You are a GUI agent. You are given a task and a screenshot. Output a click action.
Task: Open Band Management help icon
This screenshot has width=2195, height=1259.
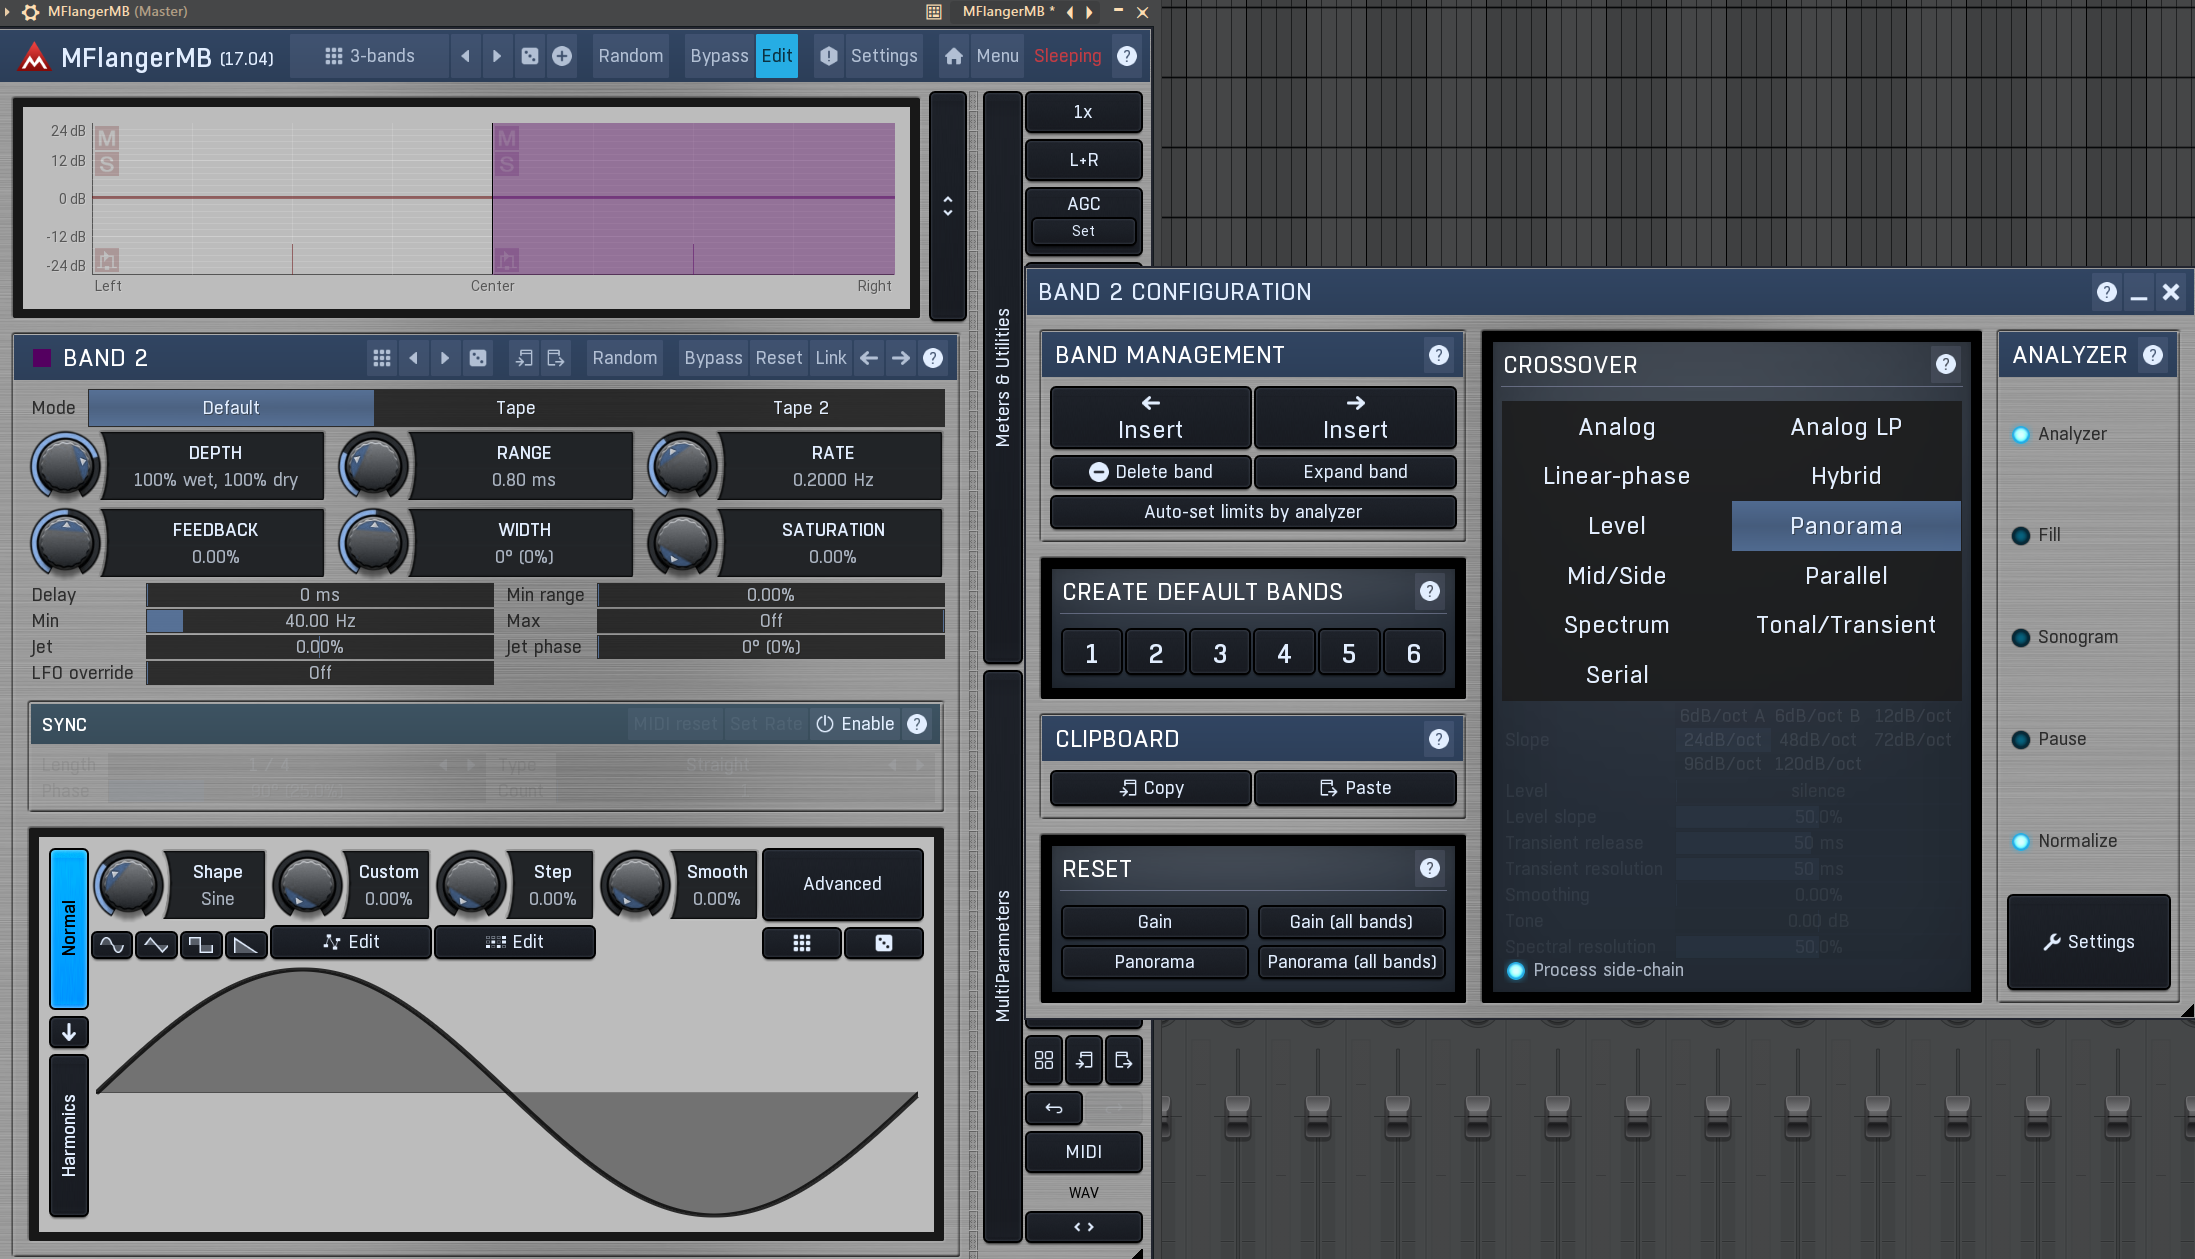[1439, 355]
